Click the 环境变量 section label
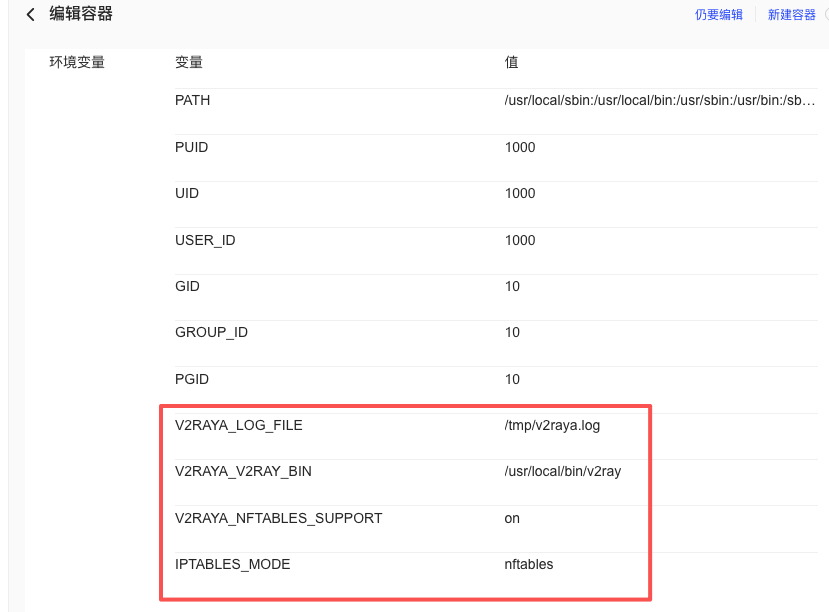The width and height of the screenshot is (829, 612). [x=77, y=62]
